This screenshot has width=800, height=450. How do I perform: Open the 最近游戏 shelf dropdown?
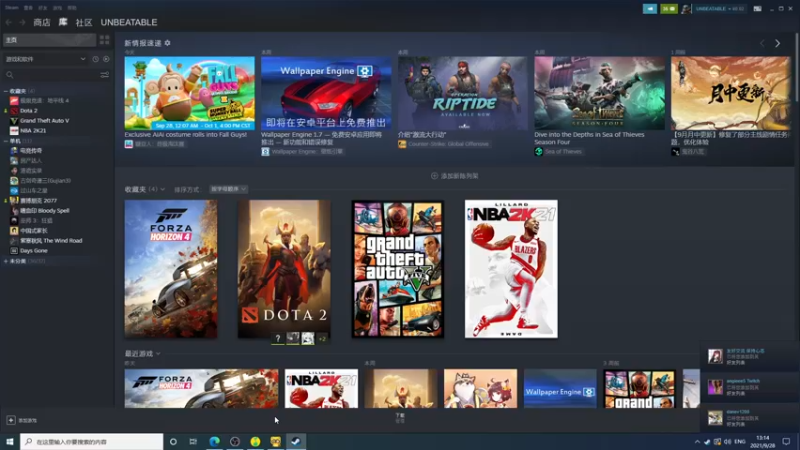click(x=142, y=354)
